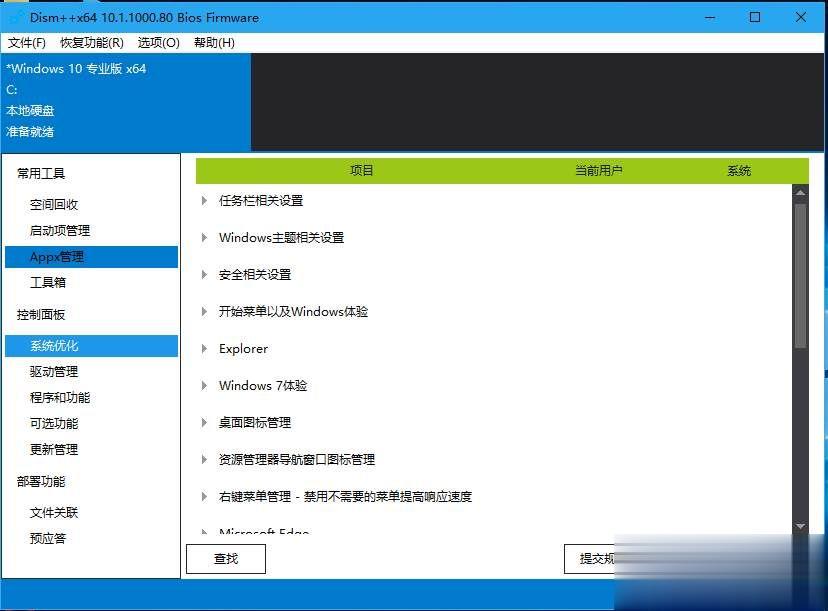Screen dimensions: 828x611
Task: Open 更新管理
Action: [x=54, y=449]
